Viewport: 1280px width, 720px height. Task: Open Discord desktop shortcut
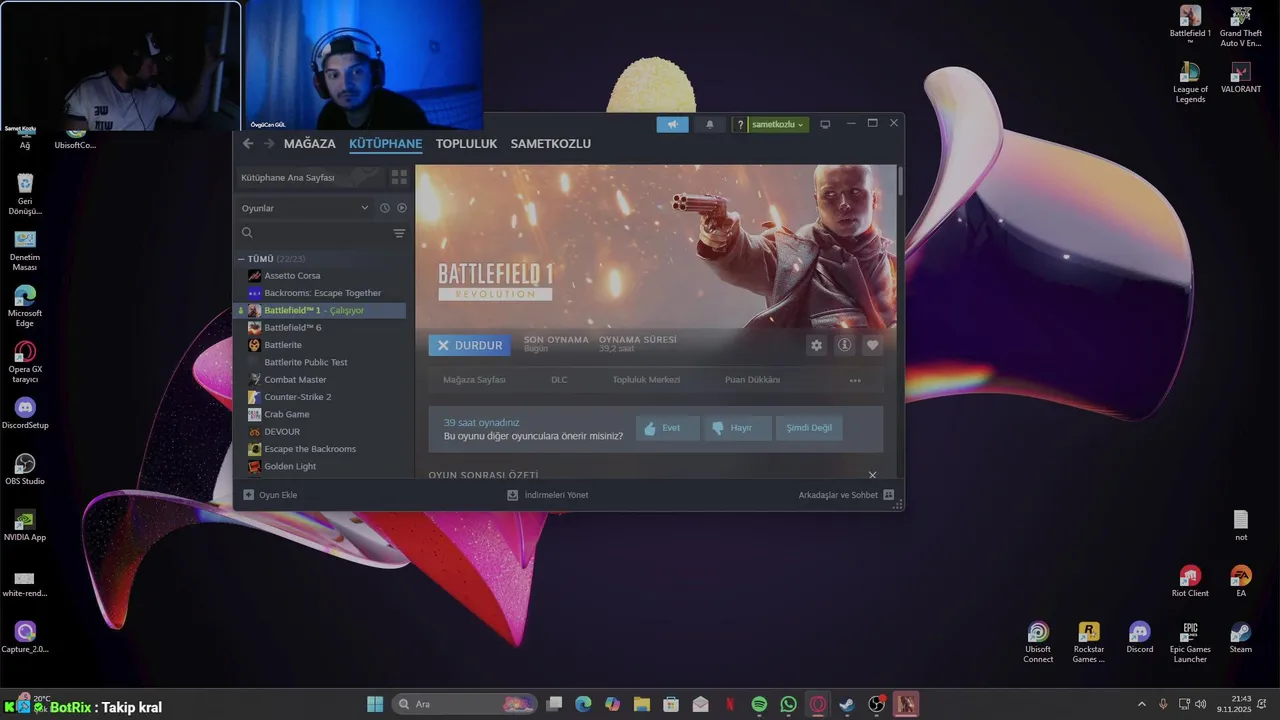click(1139, 638)
